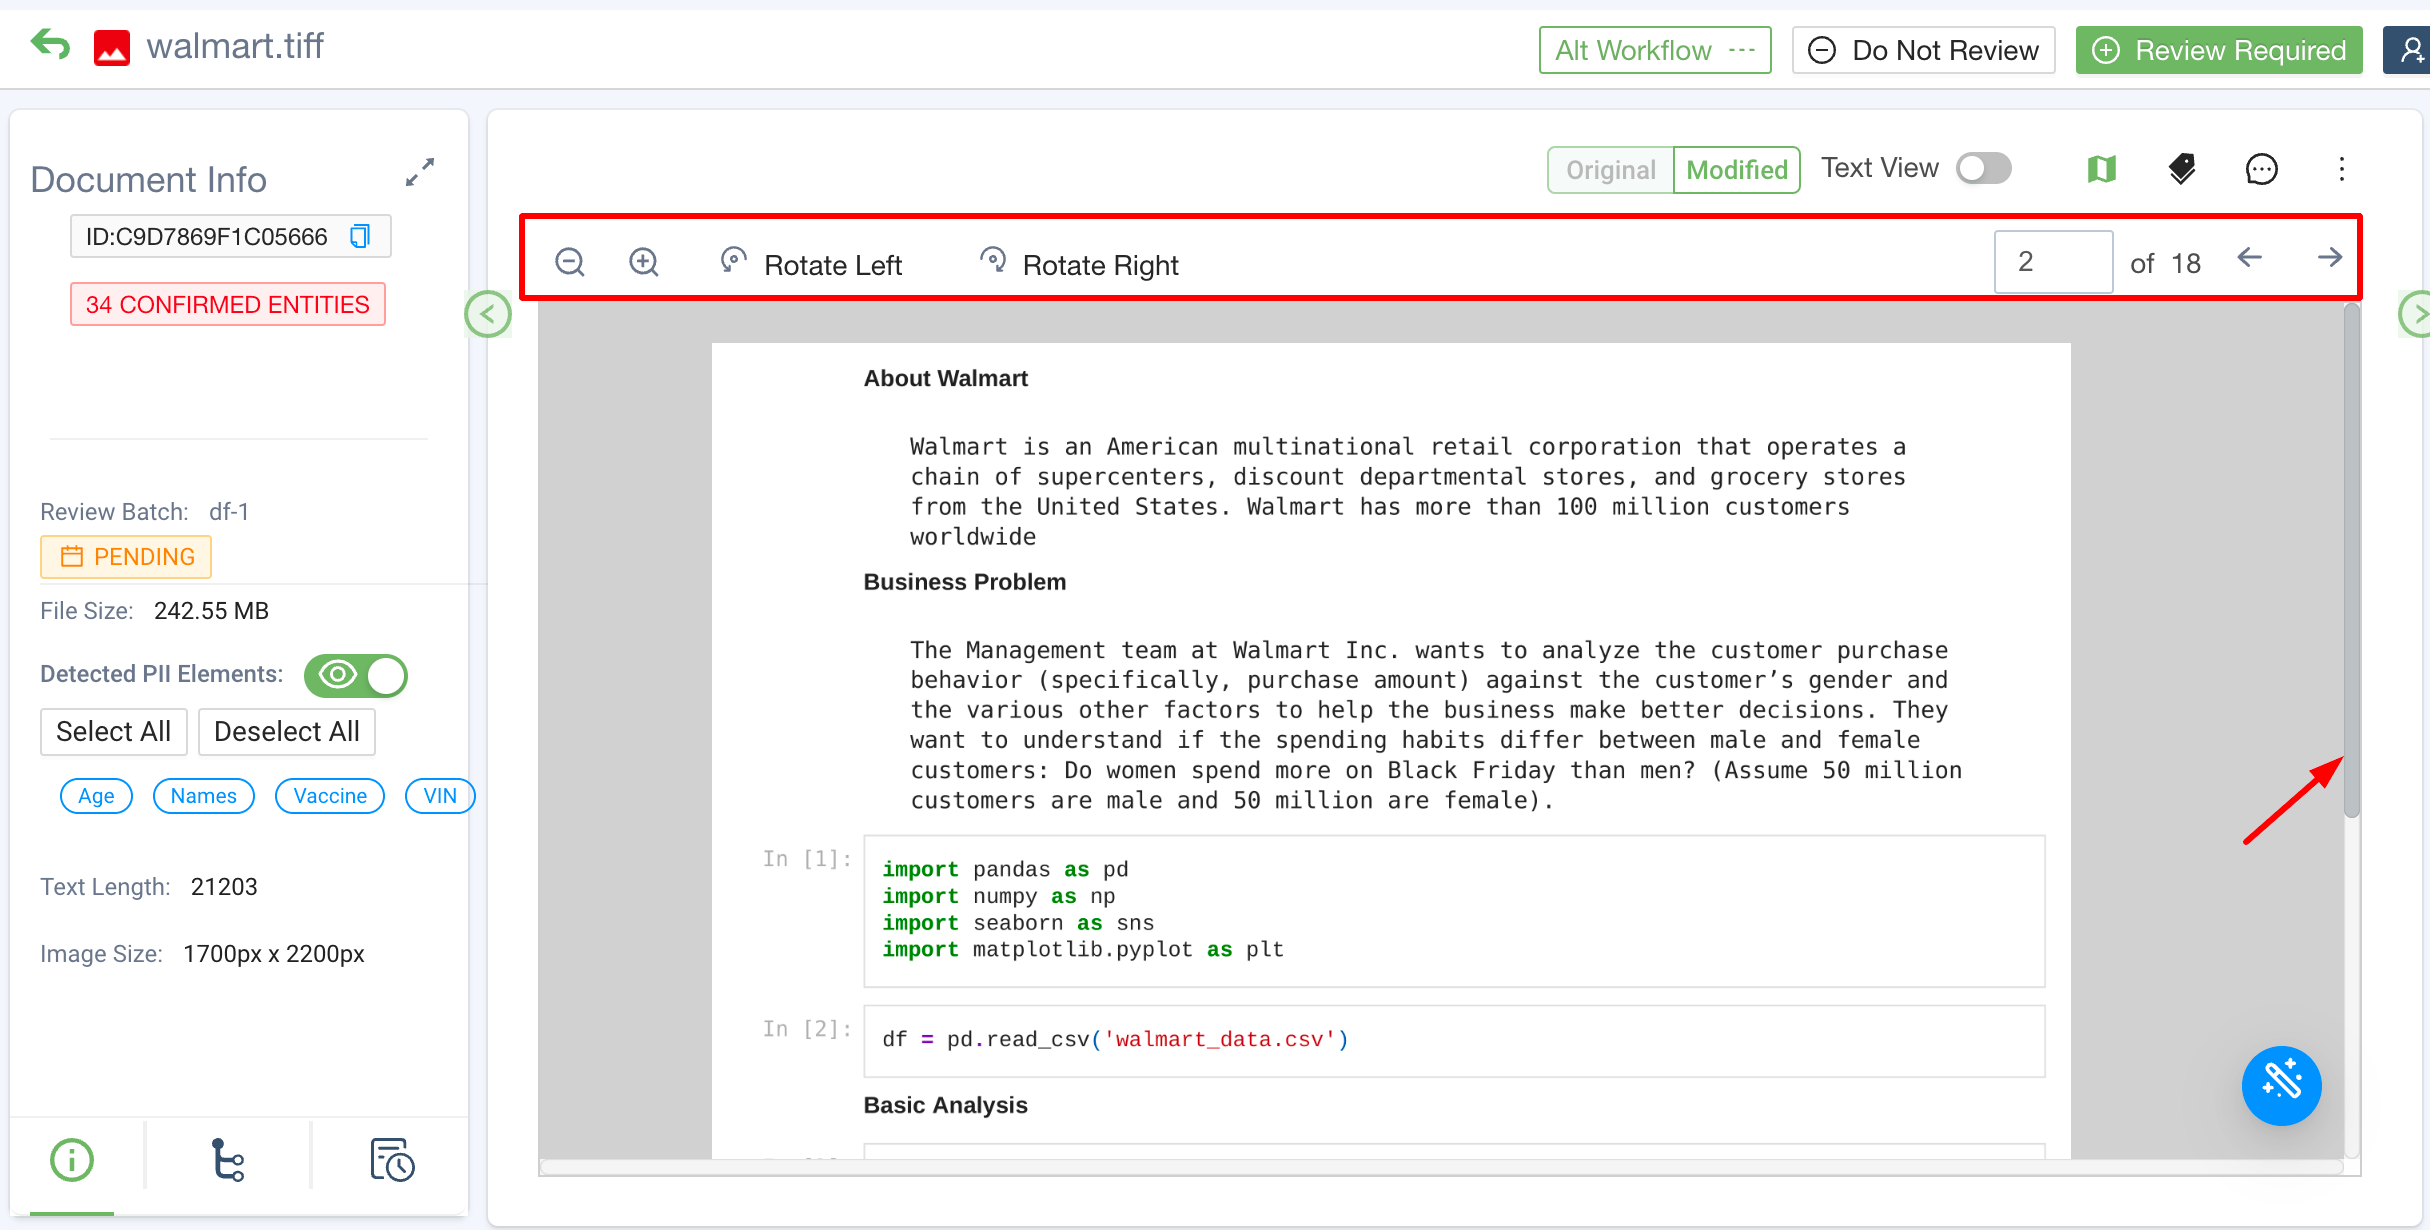Viewport: 2430px width, 1230px height.
Task: Zoom out of the document
Action: pos(570,262)
